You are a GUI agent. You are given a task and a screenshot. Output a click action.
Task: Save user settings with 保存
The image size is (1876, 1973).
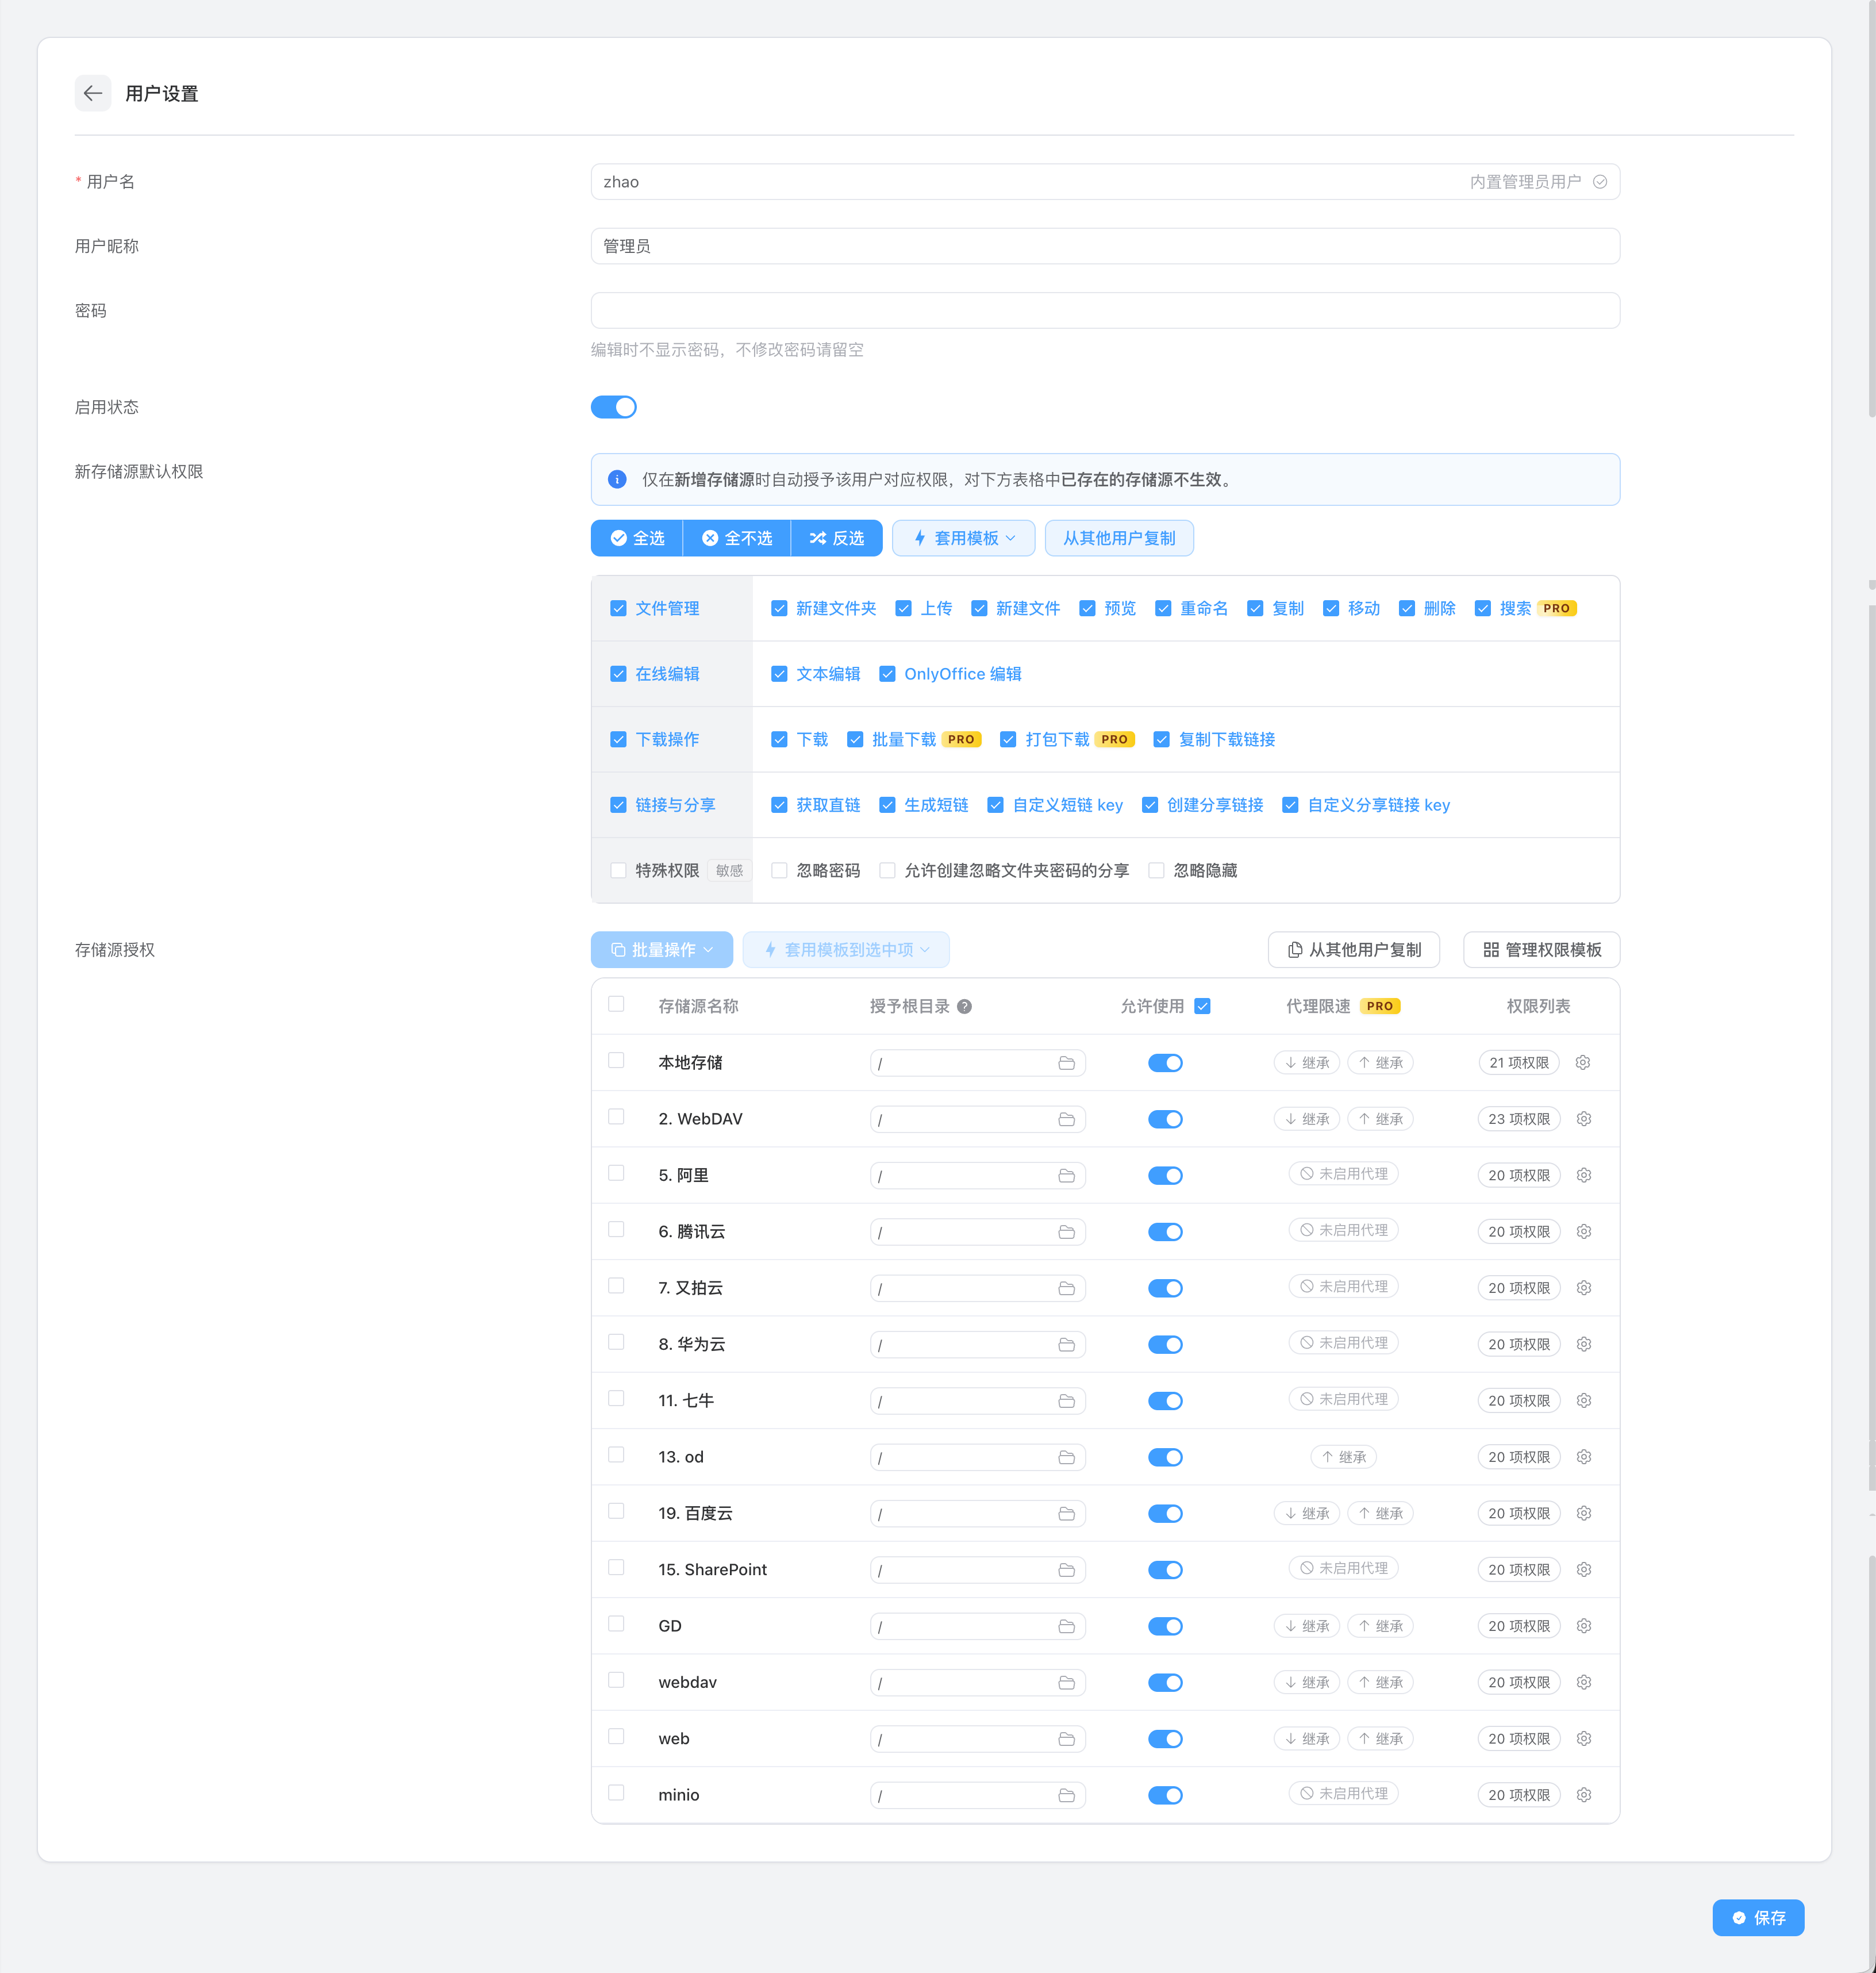click(1758, 1917)
